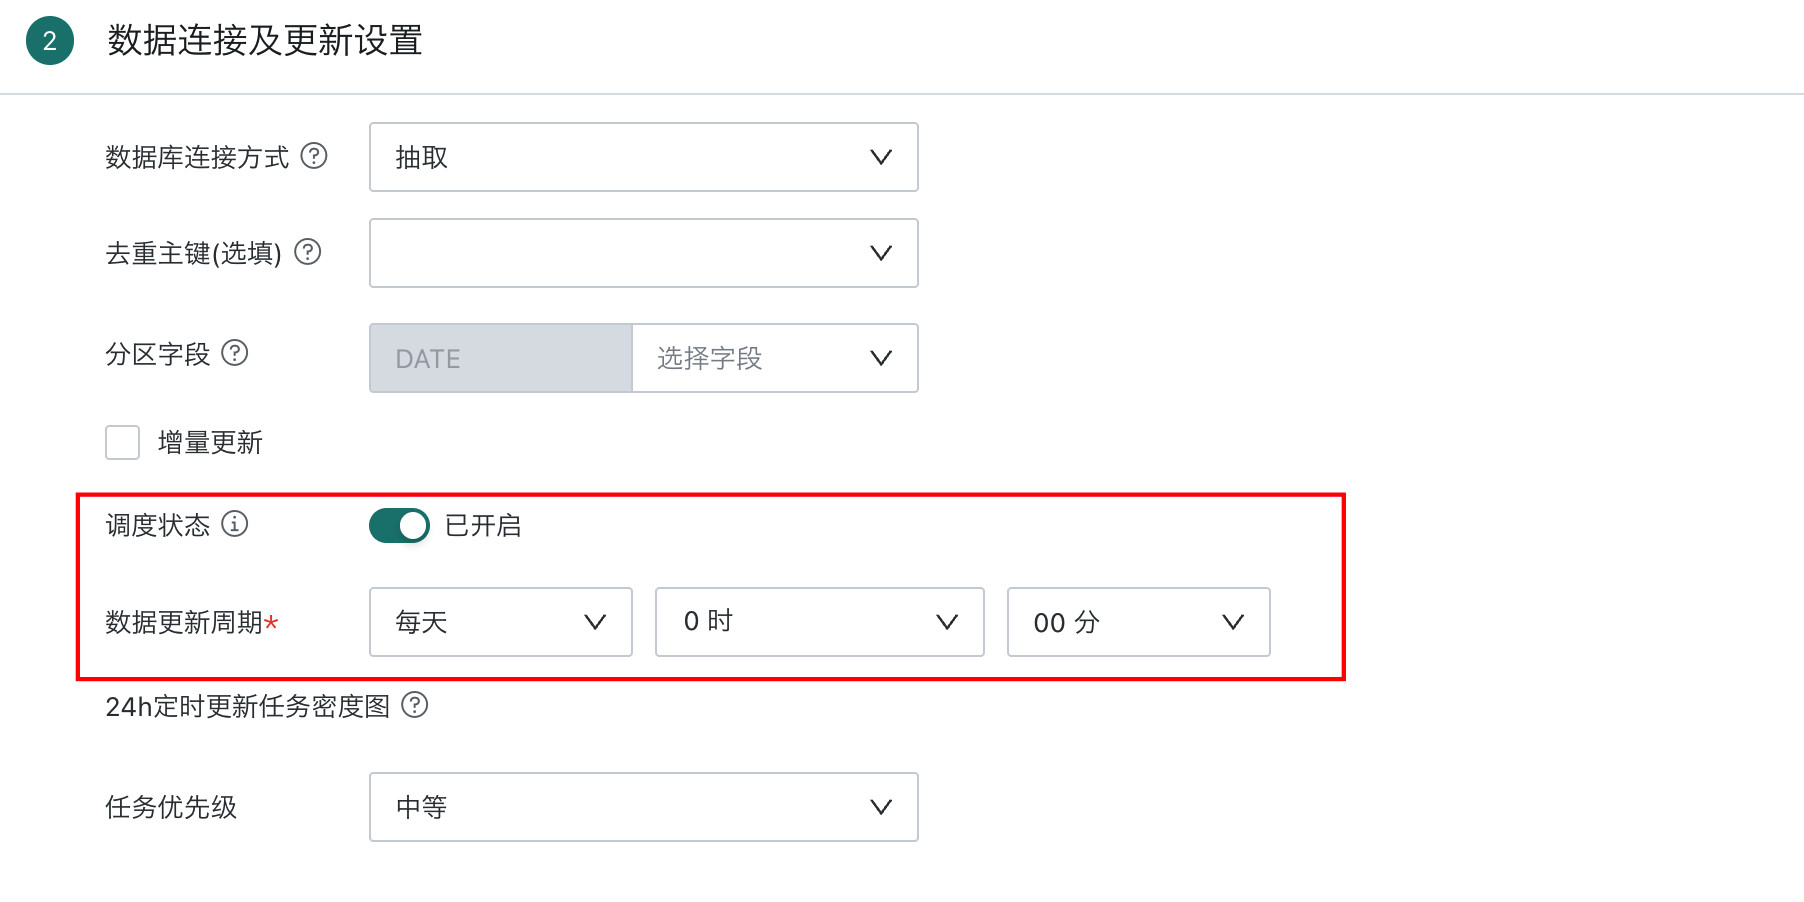Click help icon next to 去重主键(选填)
This screenshot has width=1804, height=902.
pos(308,252)
